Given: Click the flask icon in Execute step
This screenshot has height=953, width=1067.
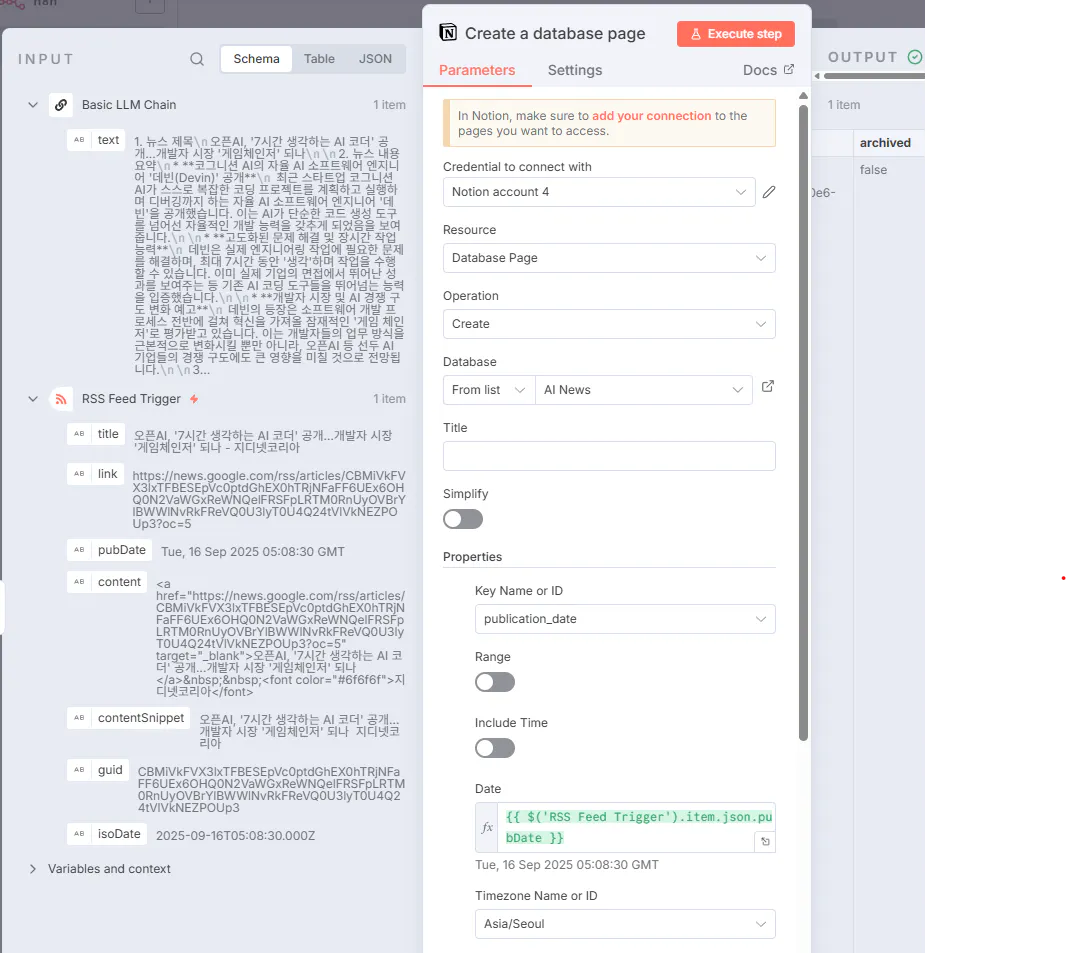Looking at the screenshot, I should tap(695, 34).
